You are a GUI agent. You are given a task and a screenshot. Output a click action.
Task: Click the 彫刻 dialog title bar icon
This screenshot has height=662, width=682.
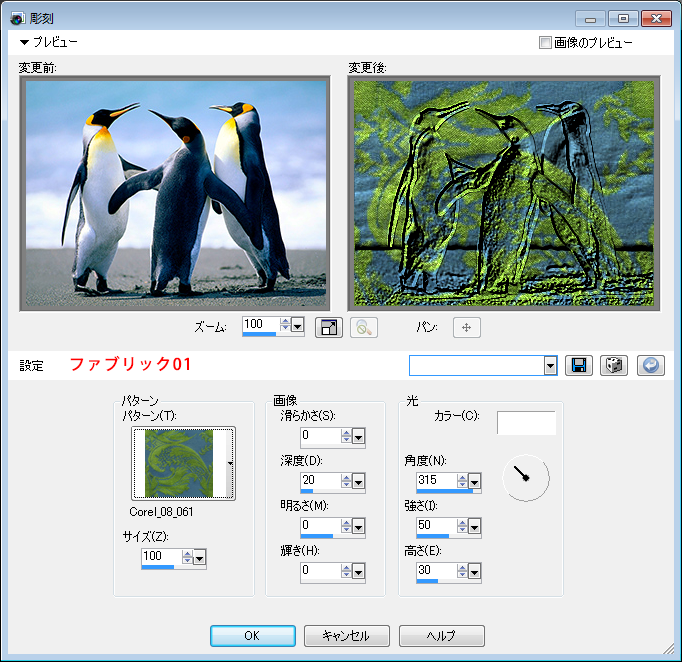(16, 18)
